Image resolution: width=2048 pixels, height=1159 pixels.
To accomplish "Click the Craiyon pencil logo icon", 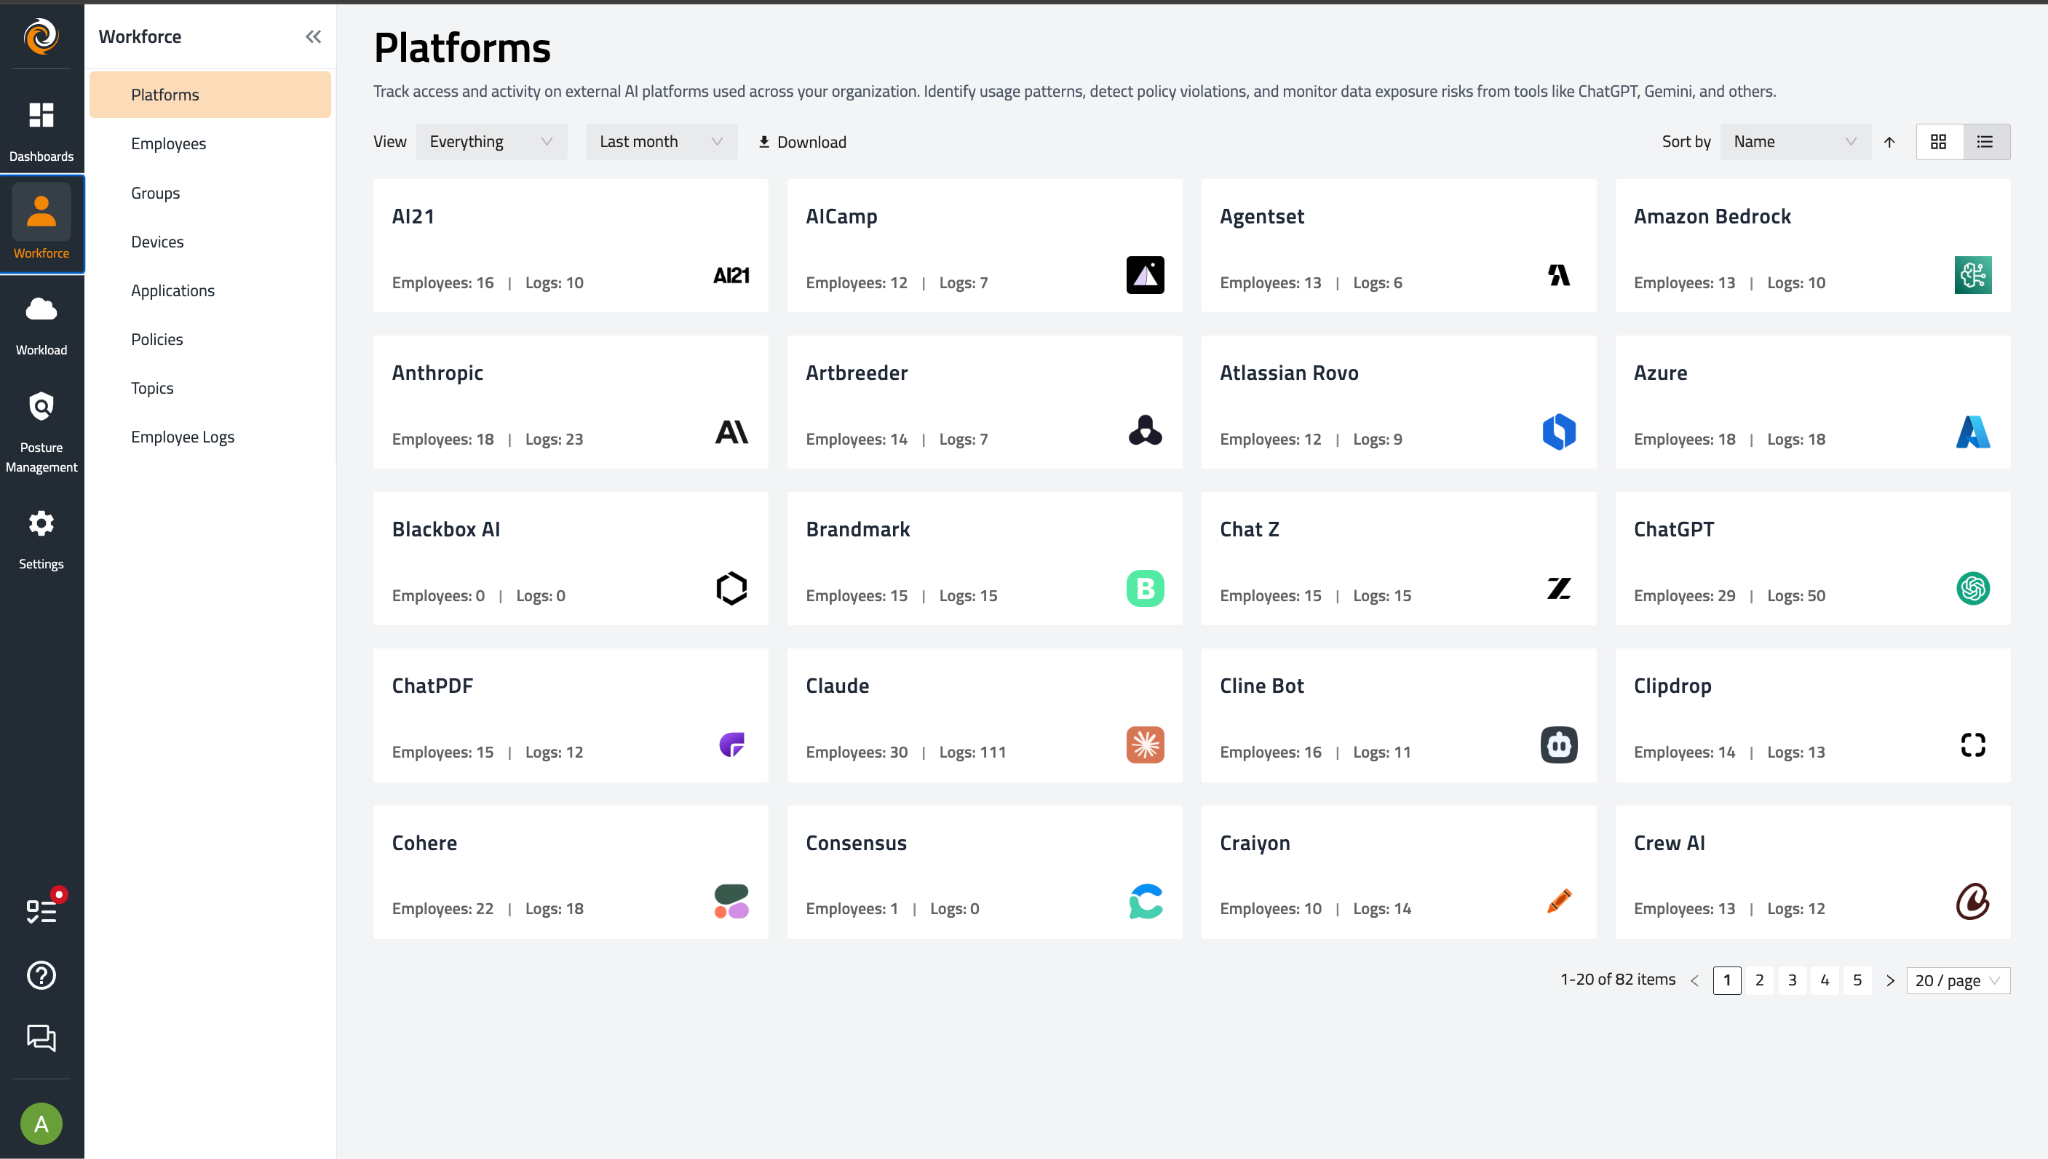I will (1559, 901).
